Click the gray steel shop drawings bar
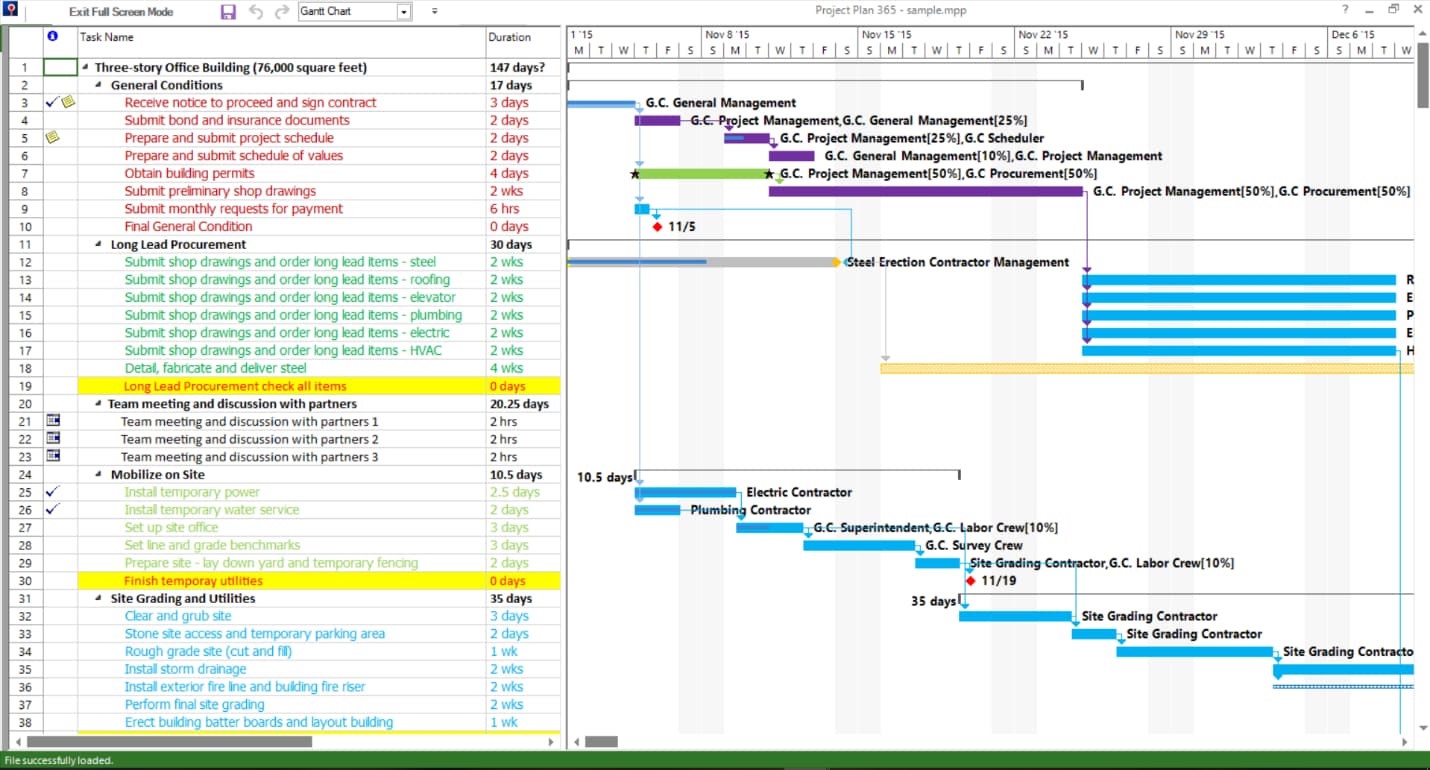1430x770 pixels. [700, 262]
